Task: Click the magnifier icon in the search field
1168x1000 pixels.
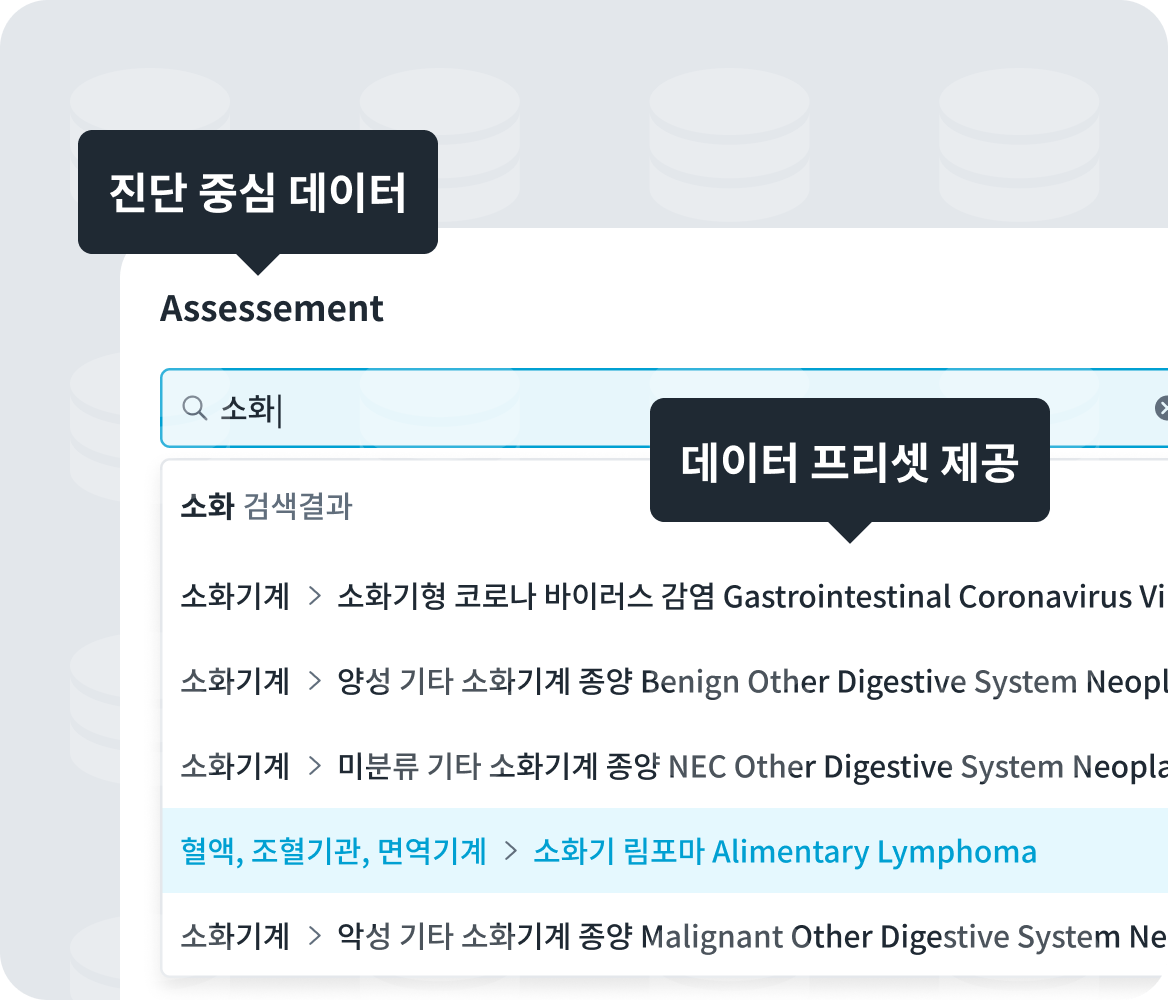Action: click(194, 407)
